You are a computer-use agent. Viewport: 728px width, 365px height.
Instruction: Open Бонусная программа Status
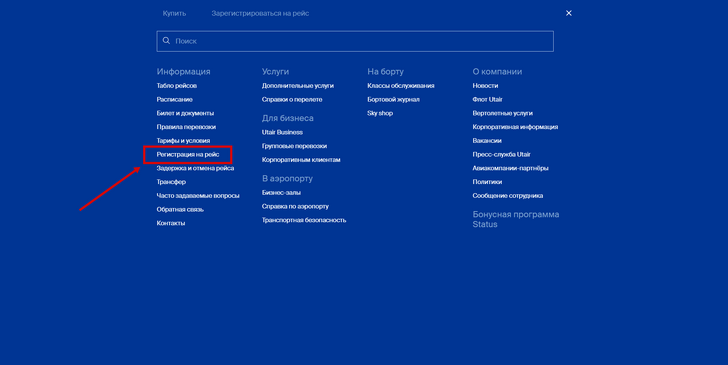tap(516, 219)
